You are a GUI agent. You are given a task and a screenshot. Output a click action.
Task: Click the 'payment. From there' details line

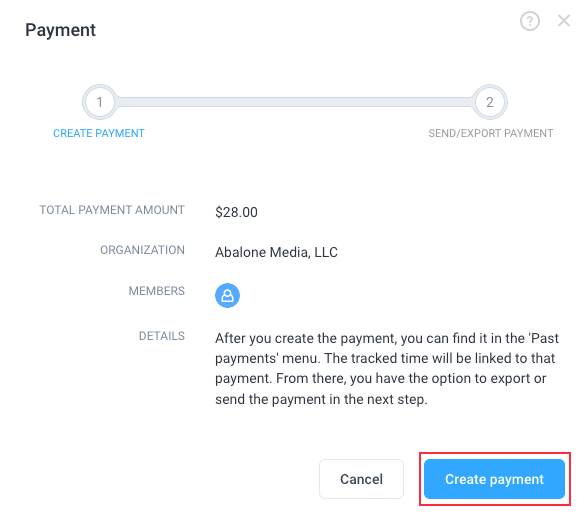click(x=380, y=379)
